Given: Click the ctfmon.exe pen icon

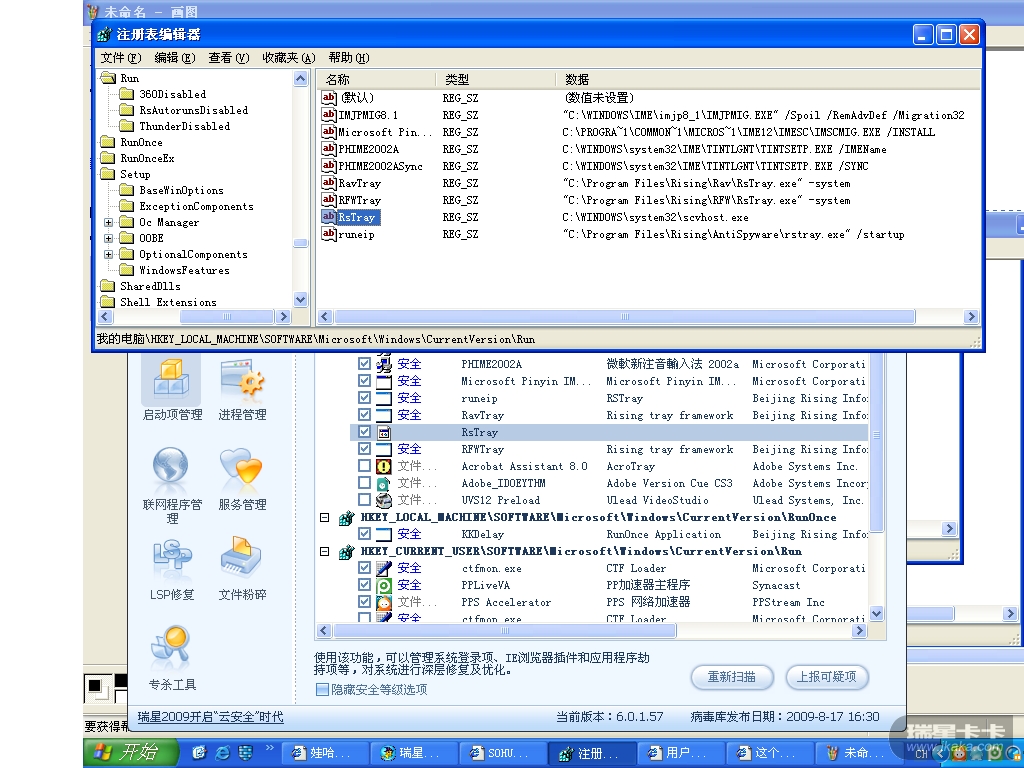Looking at the screenshot, I should coord(384,568).
